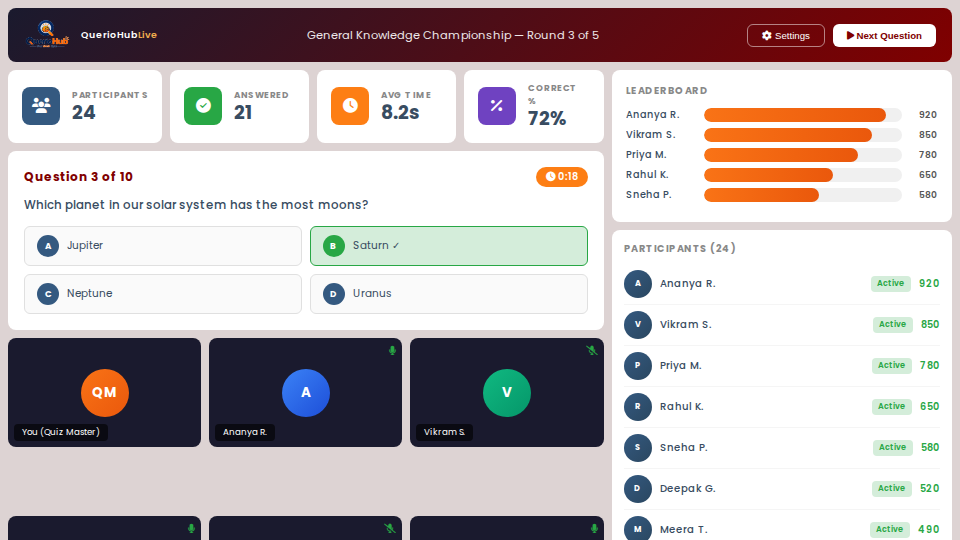This screenshot has width=960, height=540.
Task: Click the 0:18 countdown timer badge
Action: (562, 176)
